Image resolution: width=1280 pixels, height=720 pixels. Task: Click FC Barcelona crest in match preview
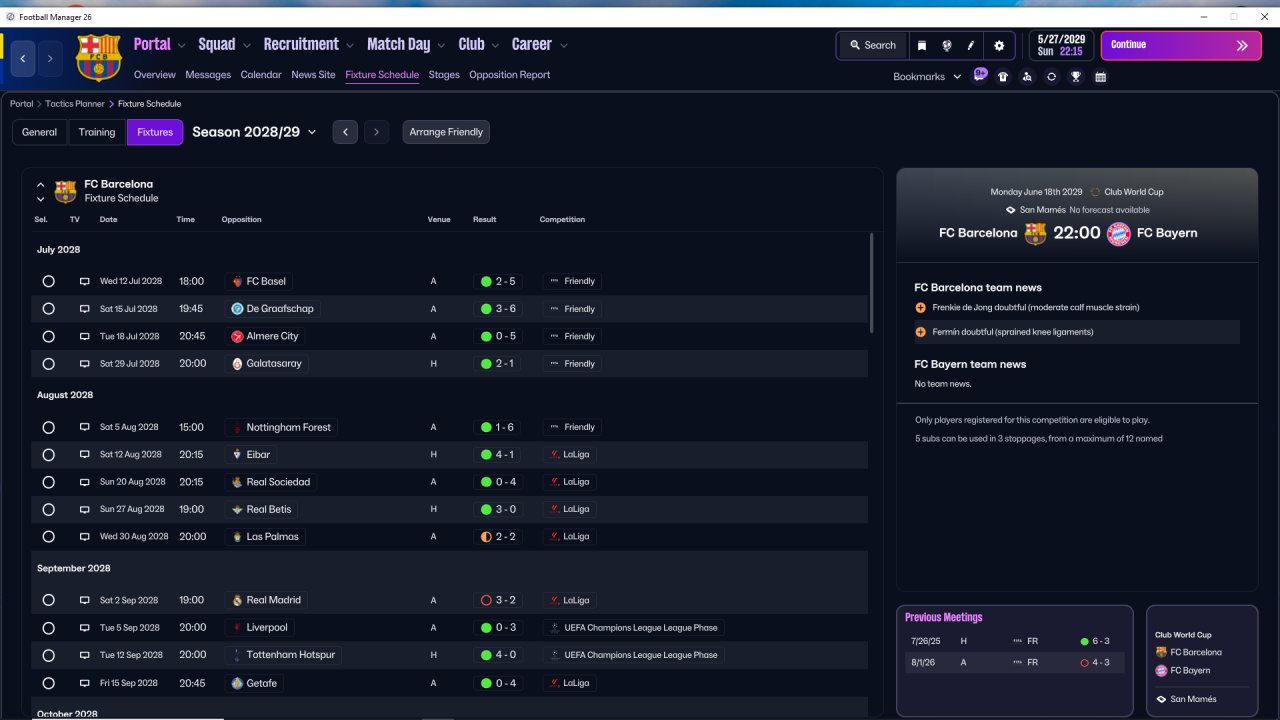(x=1035, y=233)
